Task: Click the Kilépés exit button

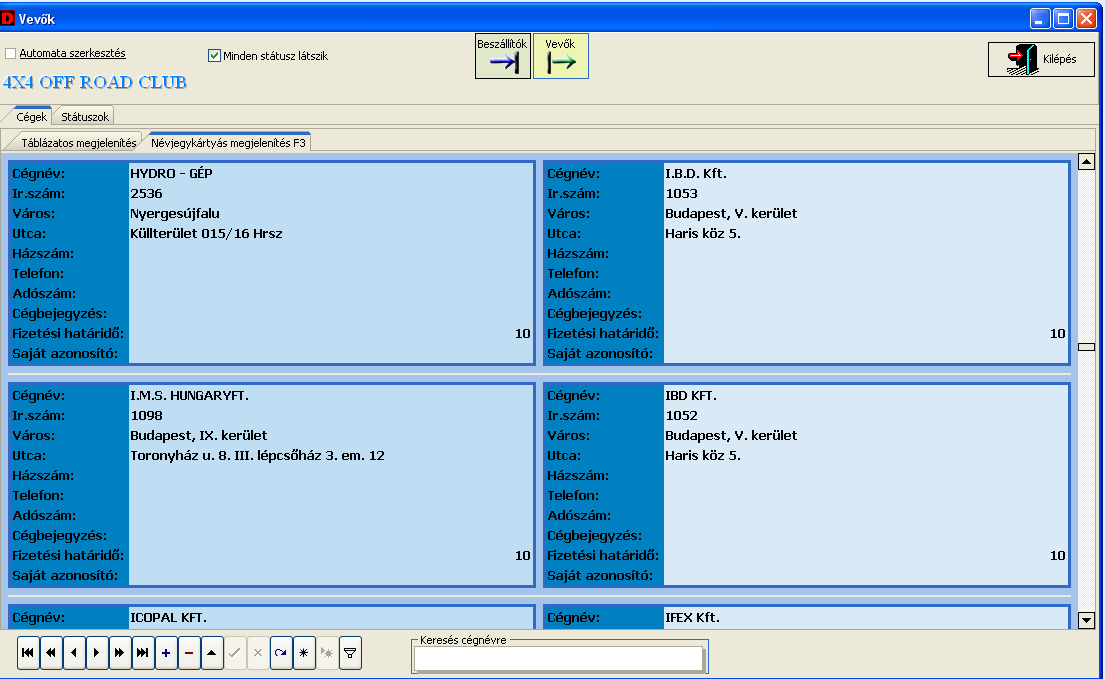Action: point(1041,59)
